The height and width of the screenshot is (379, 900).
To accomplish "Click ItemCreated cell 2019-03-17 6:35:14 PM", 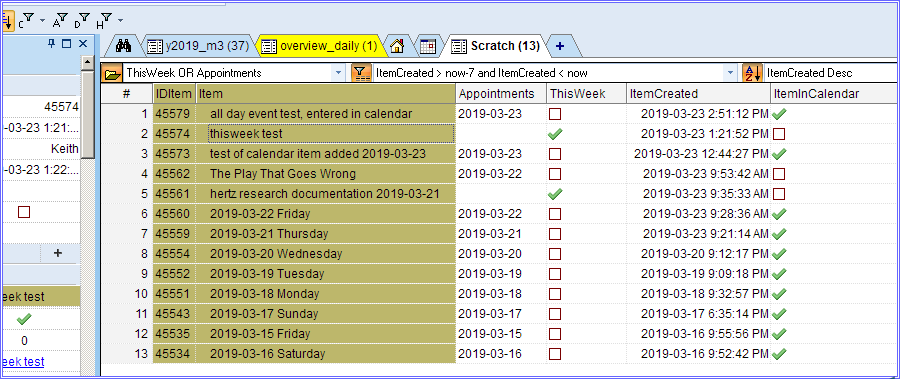I will [x=699, y=314].
